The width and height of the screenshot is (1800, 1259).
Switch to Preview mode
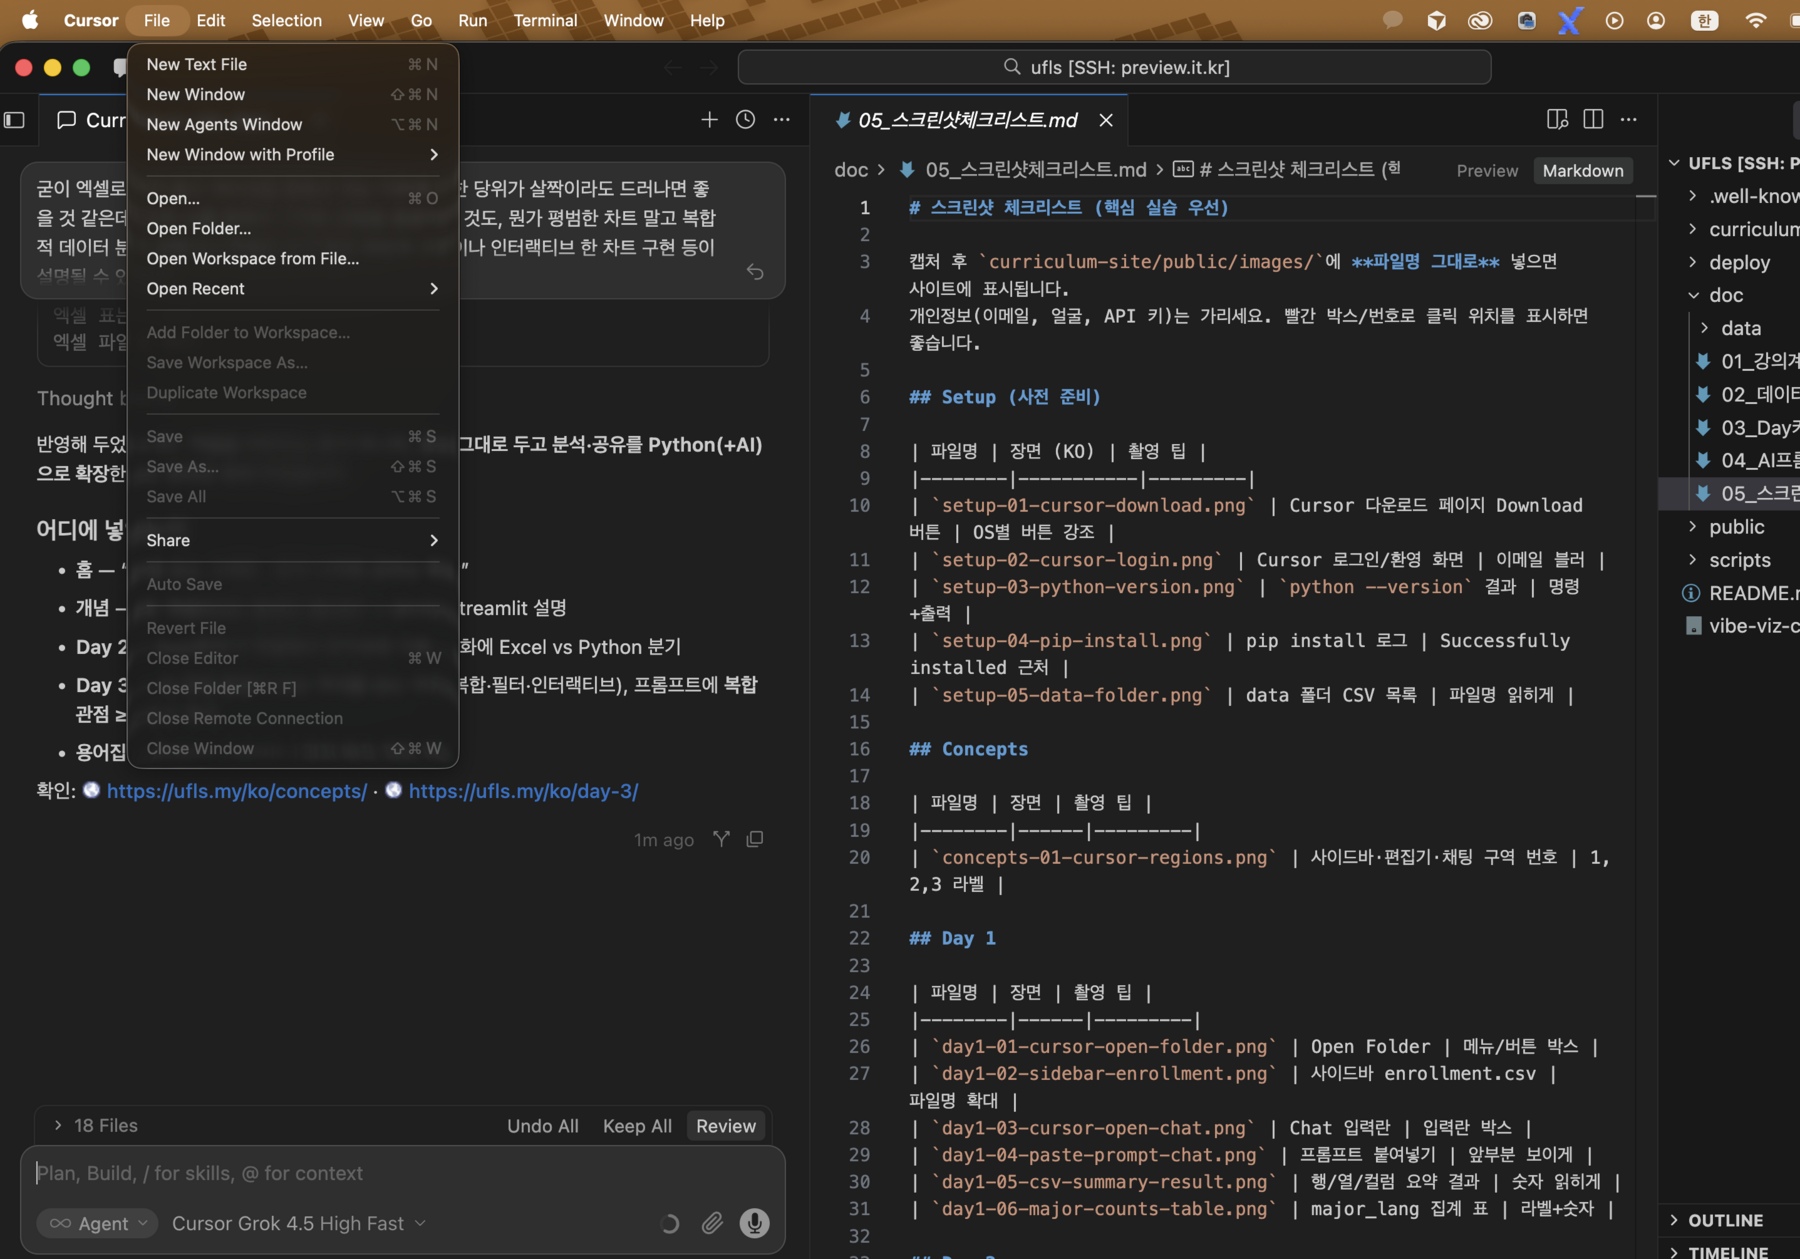(1487, 170)
